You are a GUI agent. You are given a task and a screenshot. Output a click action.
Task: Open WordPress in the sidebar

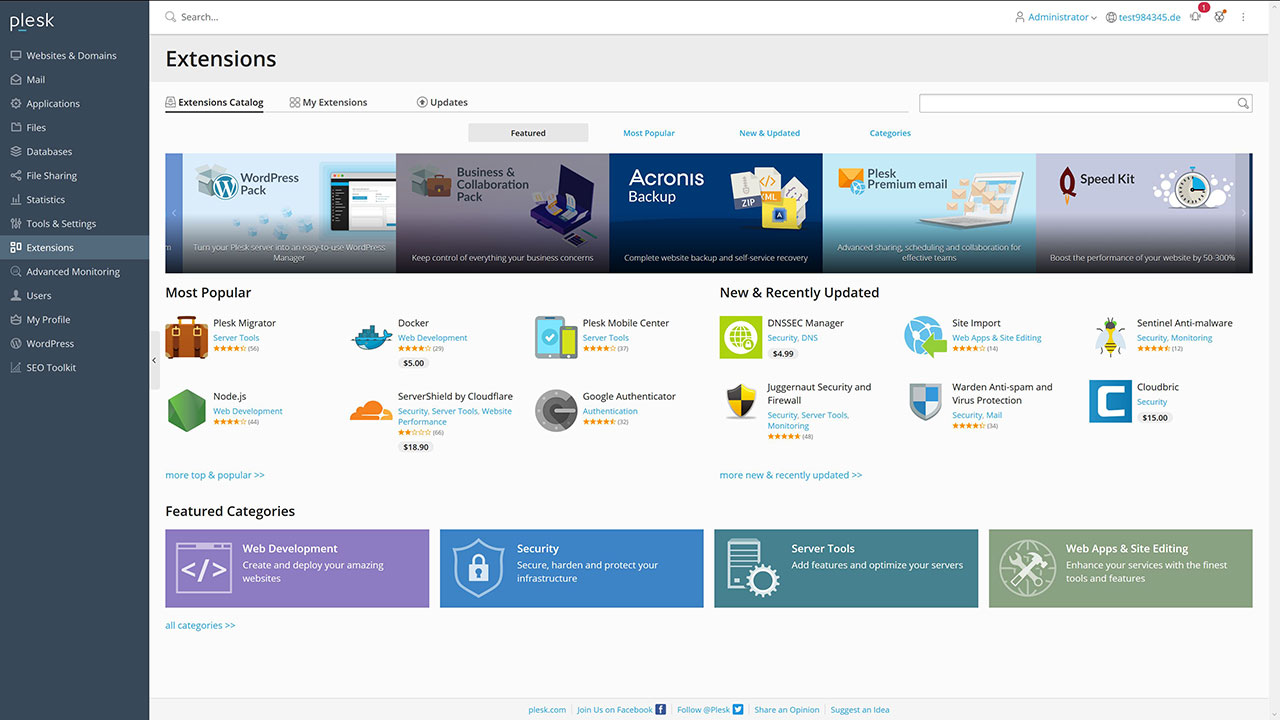click(x=74, y=344)
